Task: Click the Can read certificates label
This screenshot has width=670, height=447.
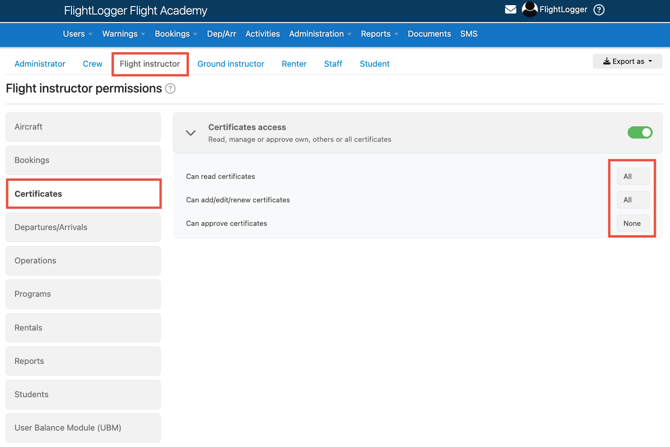Action: tap(220, 176)
